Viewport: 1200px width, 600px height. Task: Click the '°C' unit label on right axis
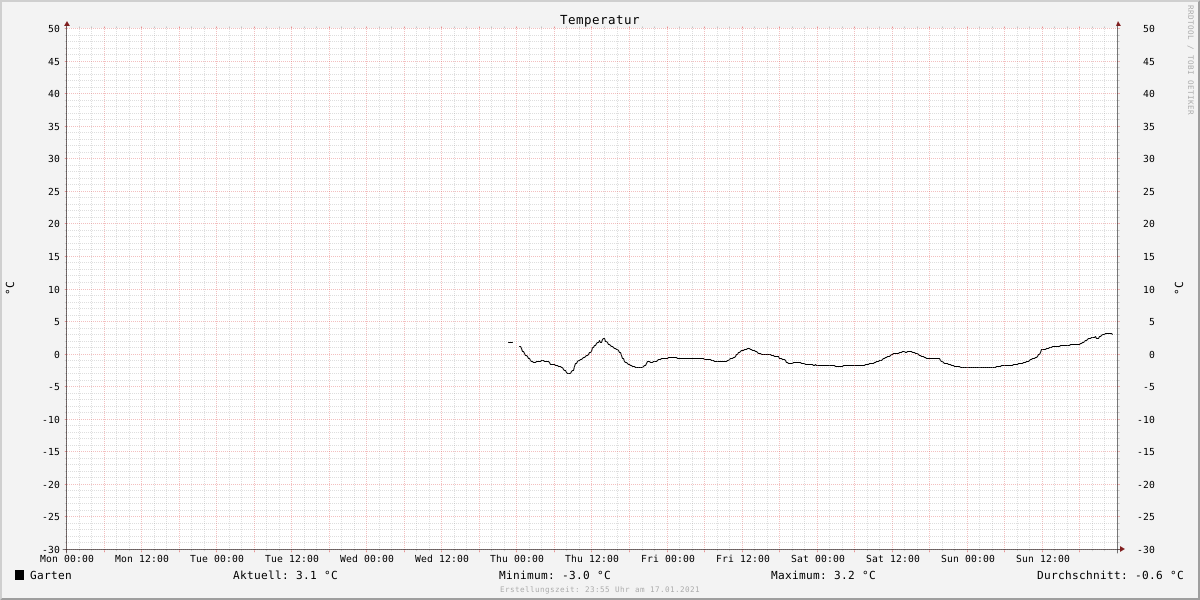[1178, 288]
